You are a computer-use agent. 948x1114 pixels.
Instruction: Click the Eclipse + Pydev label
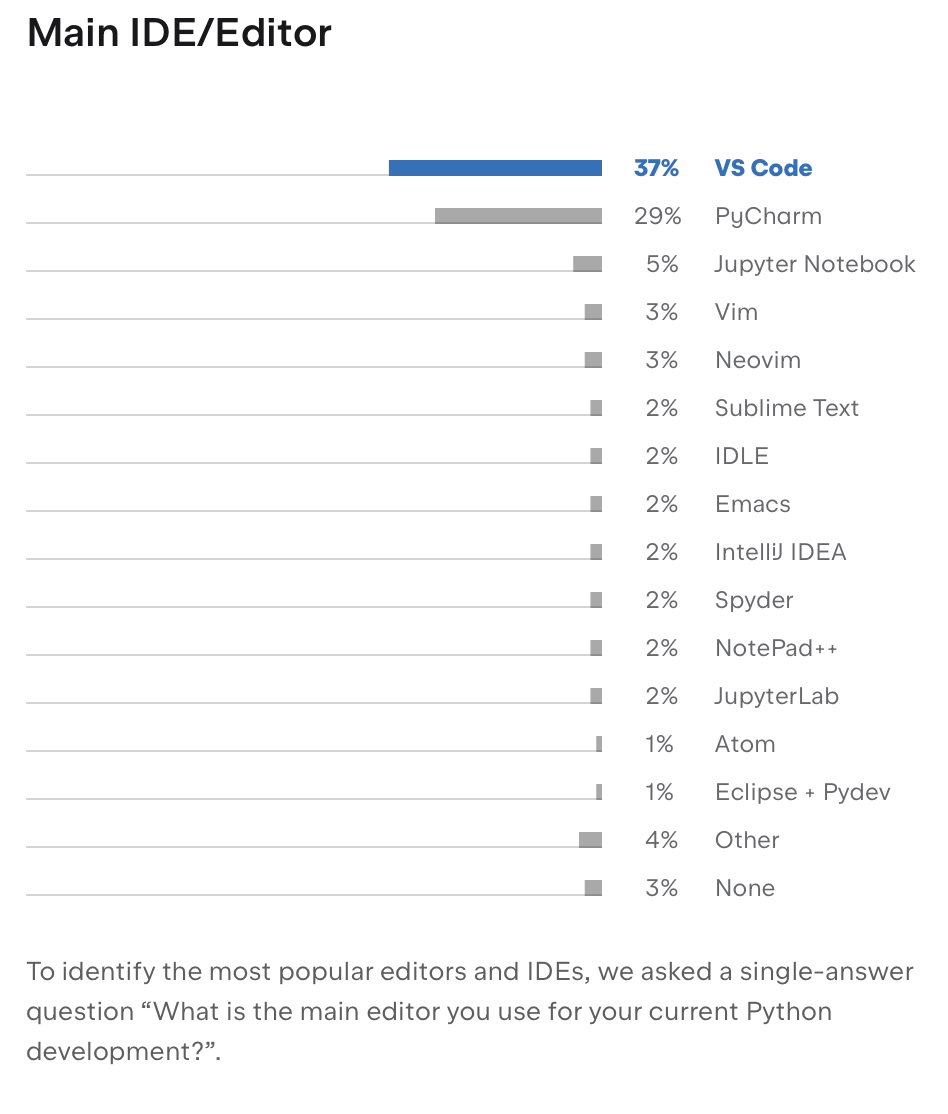pyautogui.click(x=802, y=792)
